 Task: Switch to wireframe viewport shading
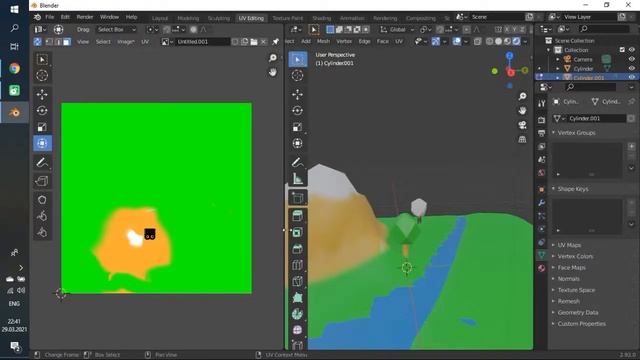489,42
